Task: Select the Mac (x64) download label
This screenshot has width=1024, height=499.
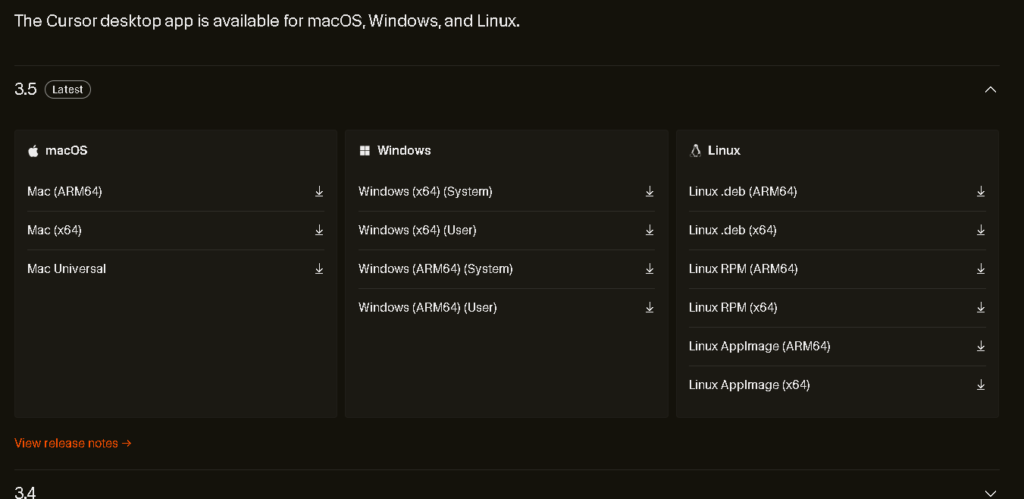Action: (x=54, y=230)
